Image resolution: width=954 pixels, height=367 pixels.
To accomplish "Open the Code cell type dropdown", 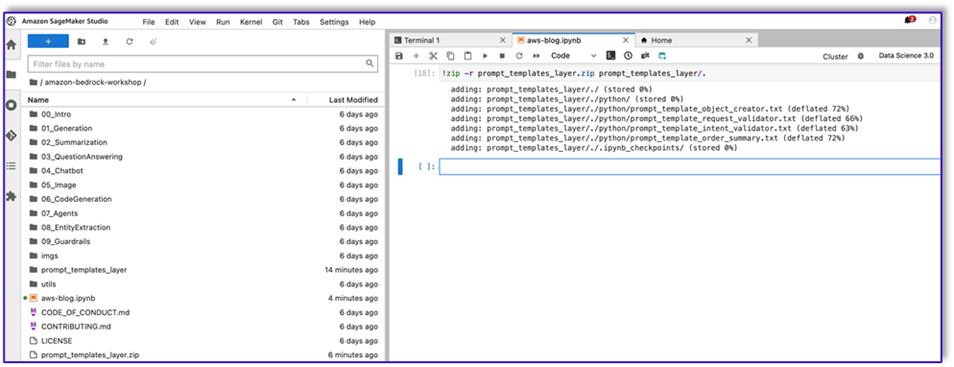I will tap(573, 56).
